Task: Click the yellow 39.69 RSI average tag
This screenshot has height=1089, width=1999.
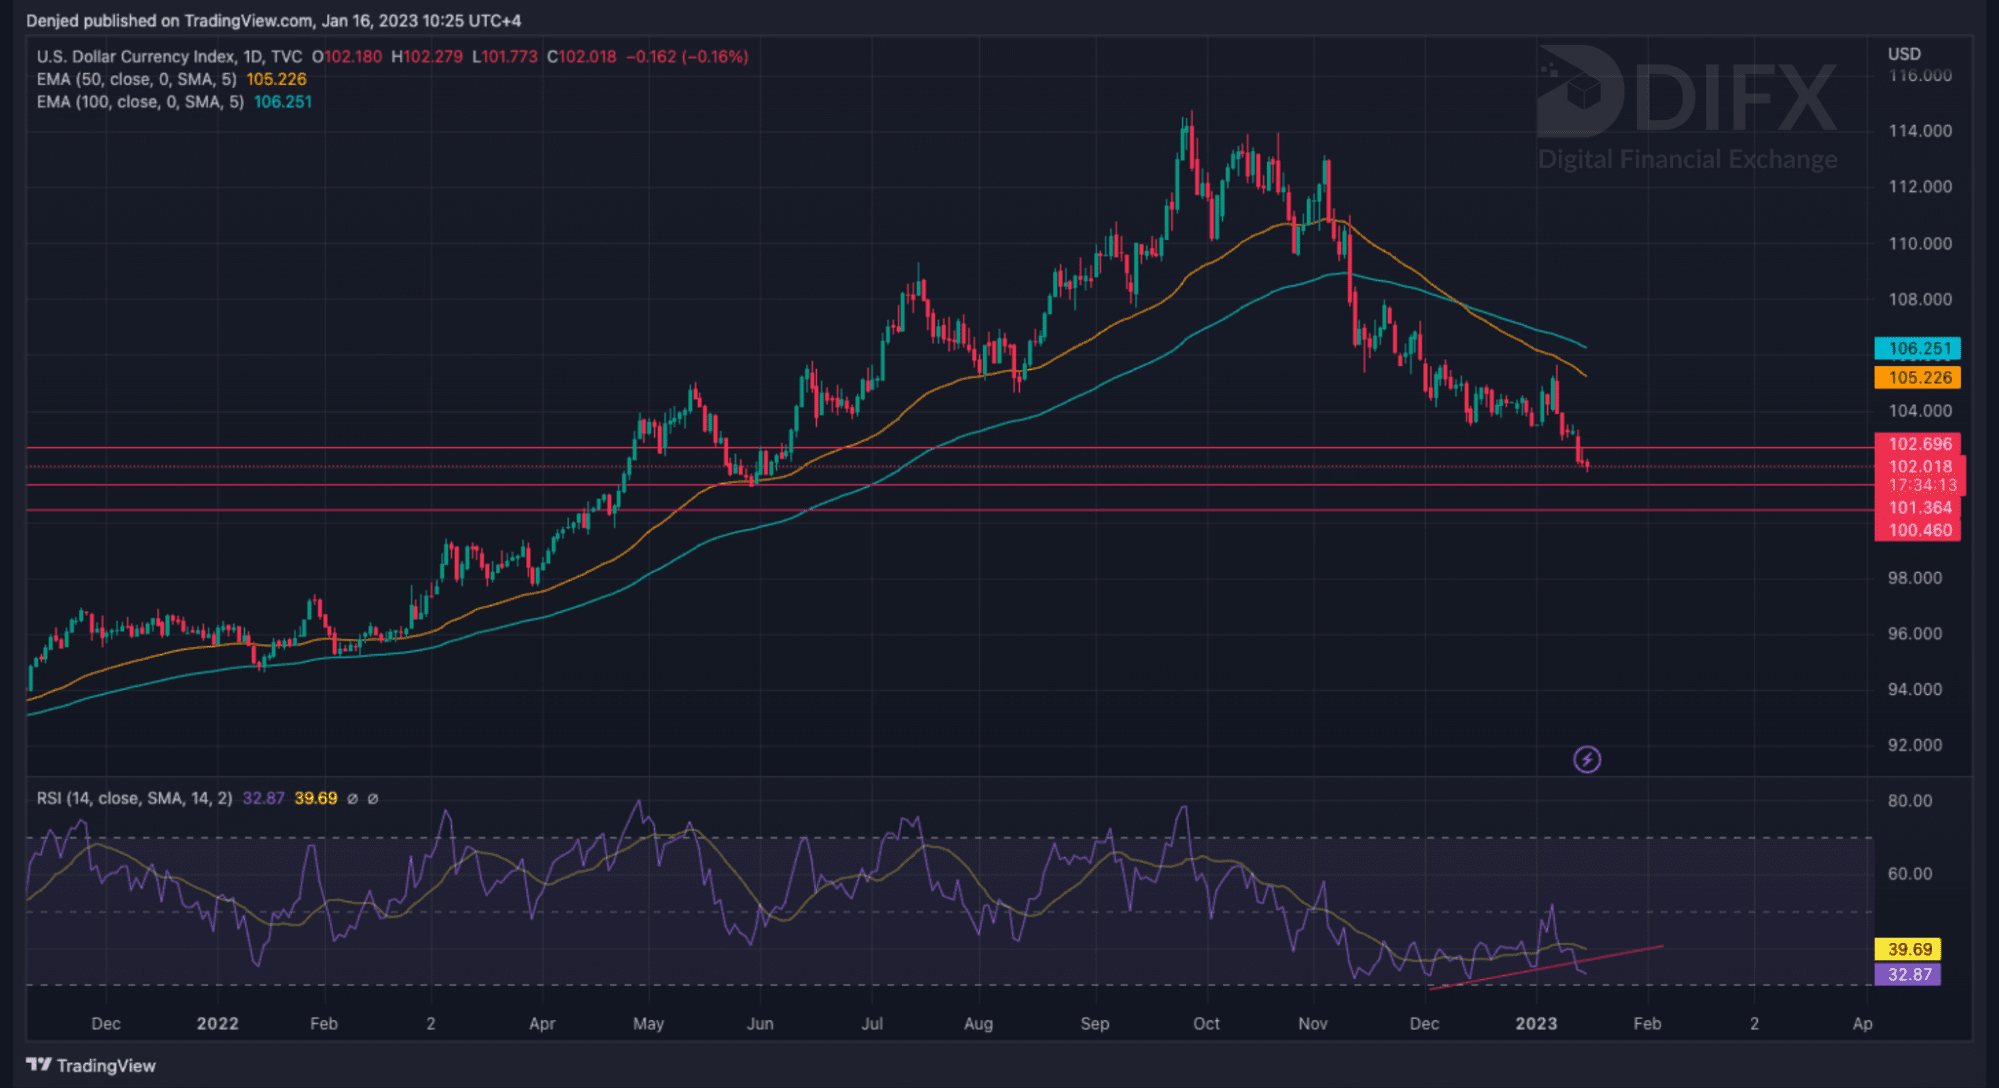Action: pyautogui.click(x=1907, y=949)
